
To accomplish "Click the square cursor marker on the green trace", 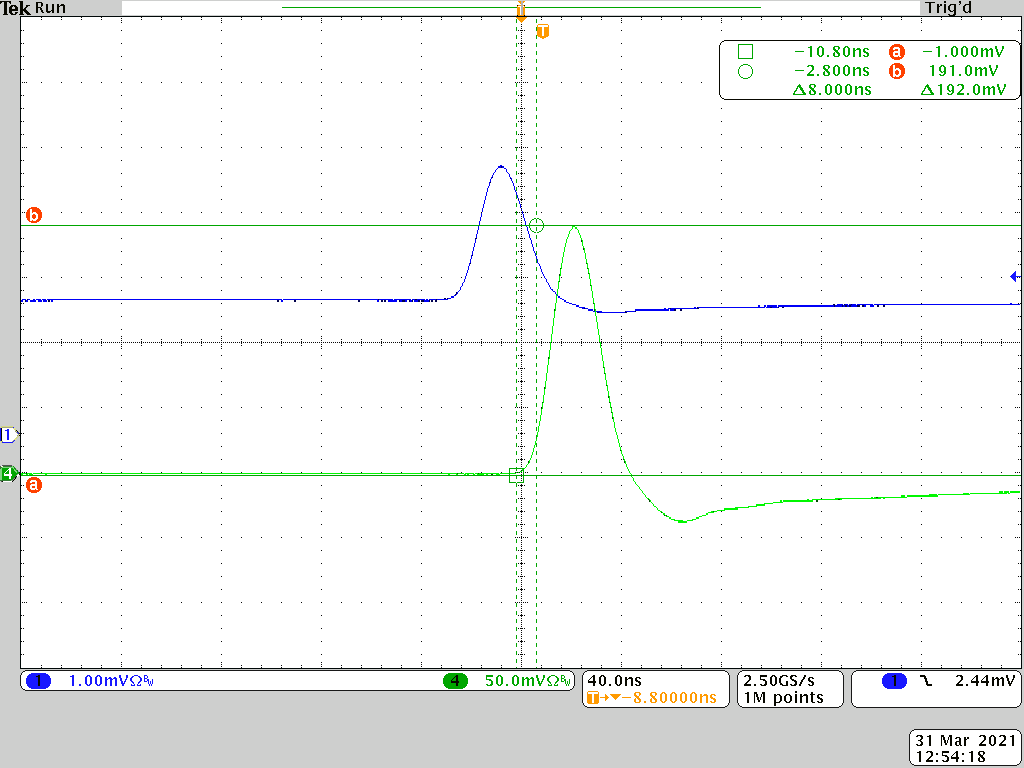I will tap(516, 475).
